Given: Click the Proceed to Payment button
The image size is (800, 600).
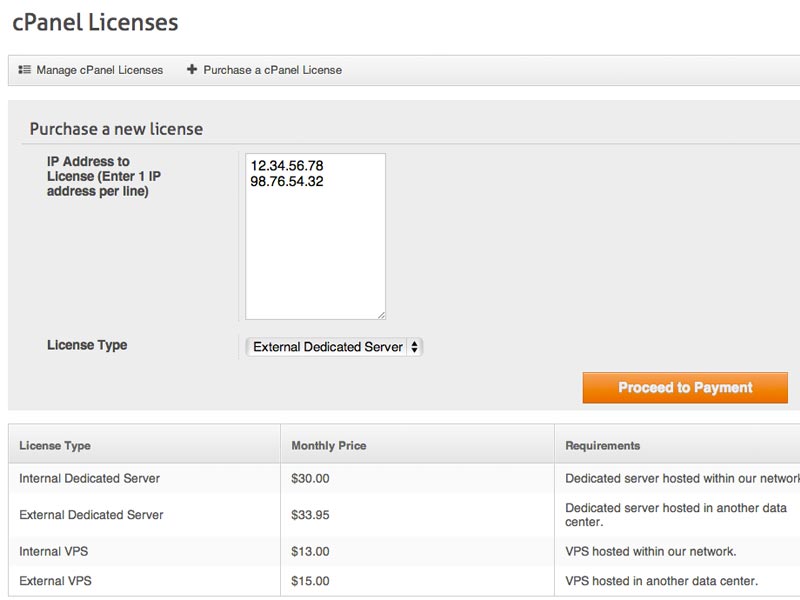Looking at the screenshot, I should tap(685, 388).
